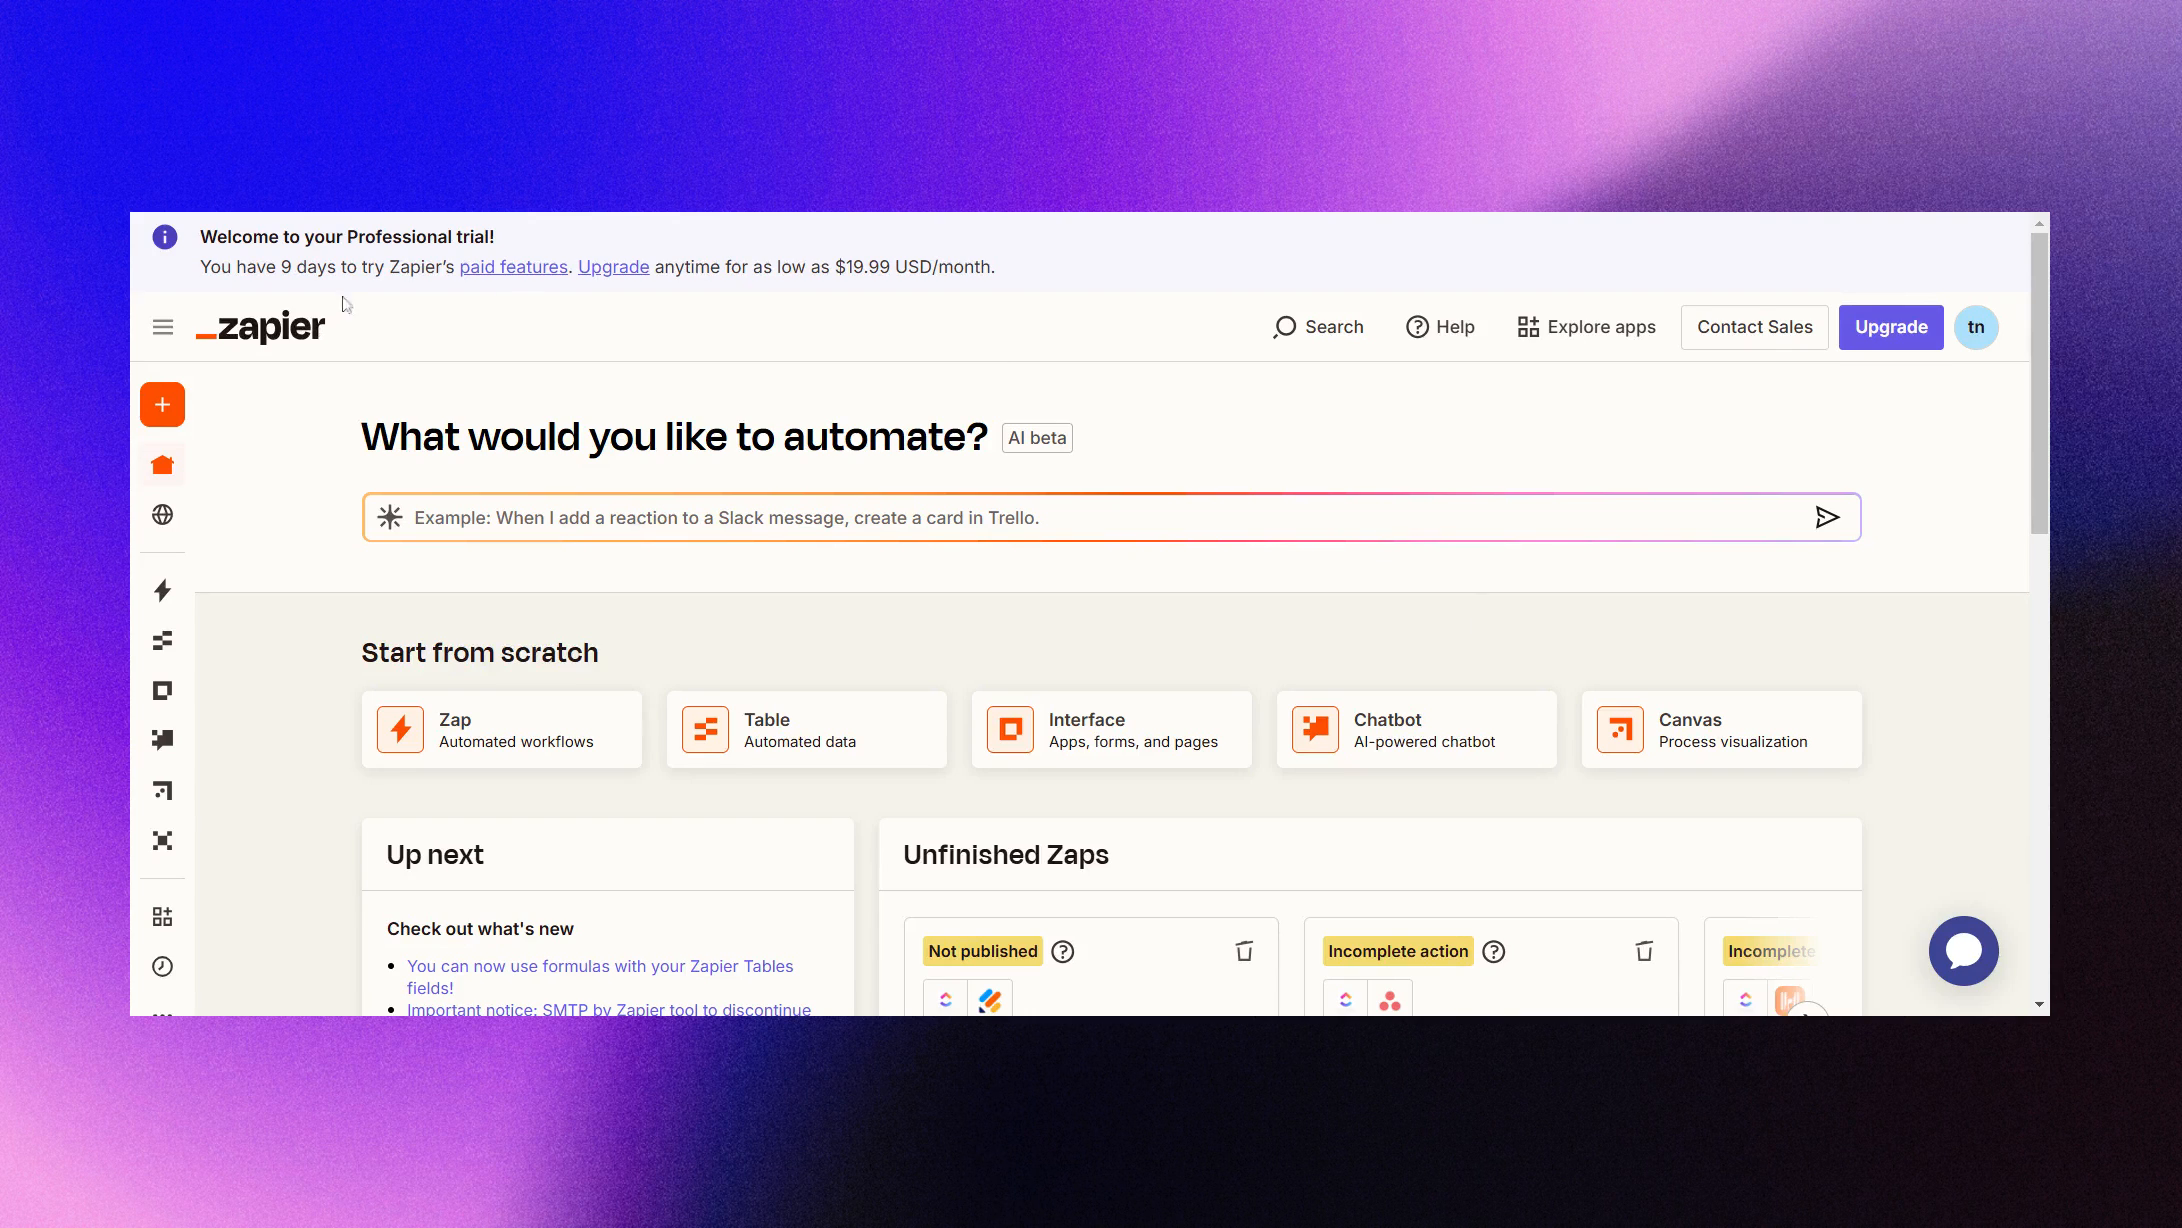This screenshot has width=2182, height=1228.
Task: Open Tables from the sidebar
Action: [162, 641]
